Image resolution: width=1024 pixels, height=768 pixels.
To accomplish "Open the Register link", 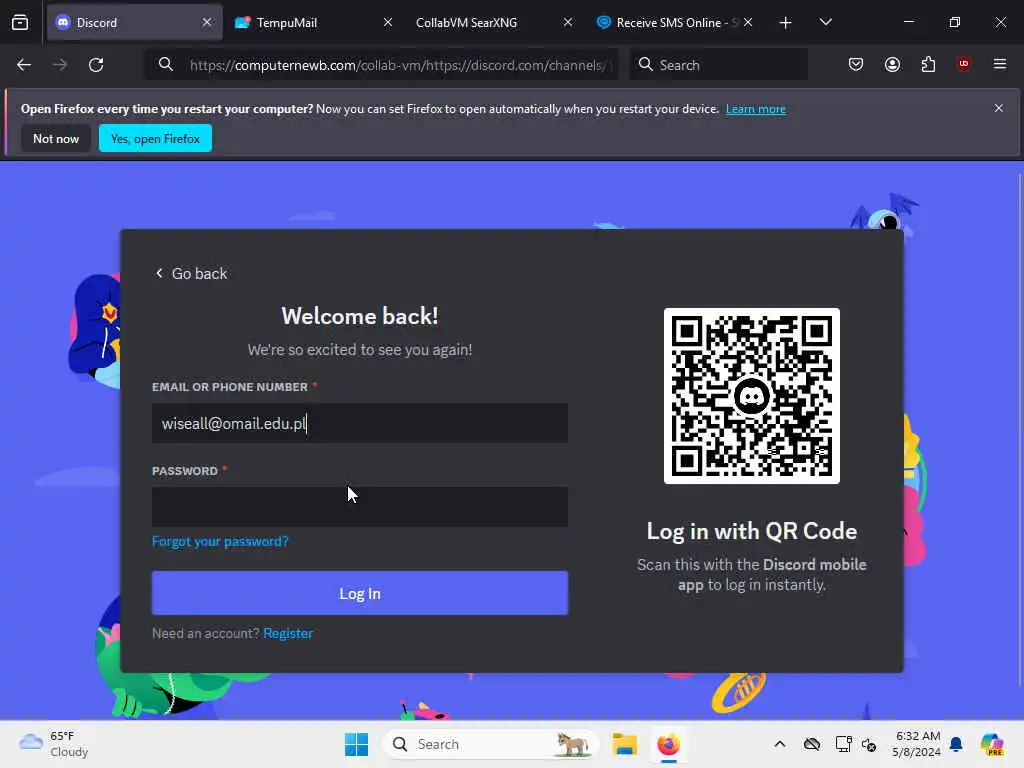I will coord(288,633).
